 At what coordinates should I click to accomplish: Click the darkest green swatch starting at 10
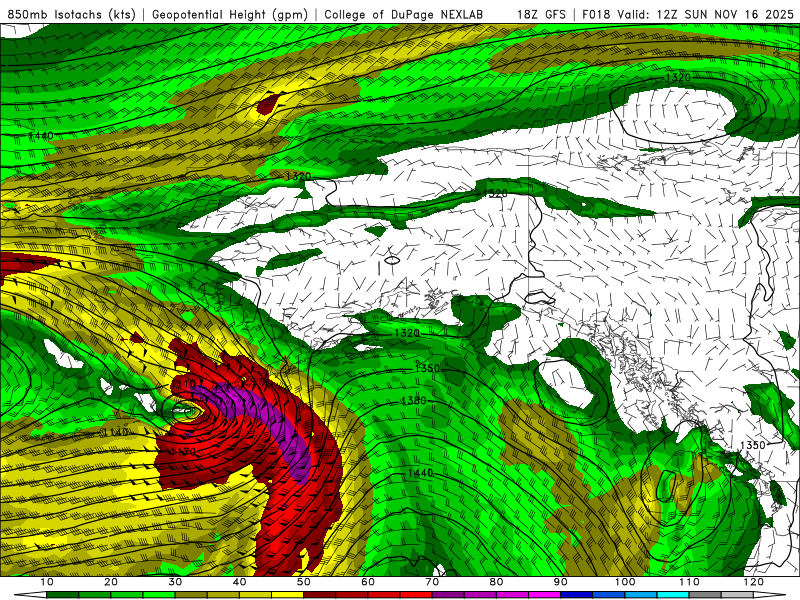63,595
